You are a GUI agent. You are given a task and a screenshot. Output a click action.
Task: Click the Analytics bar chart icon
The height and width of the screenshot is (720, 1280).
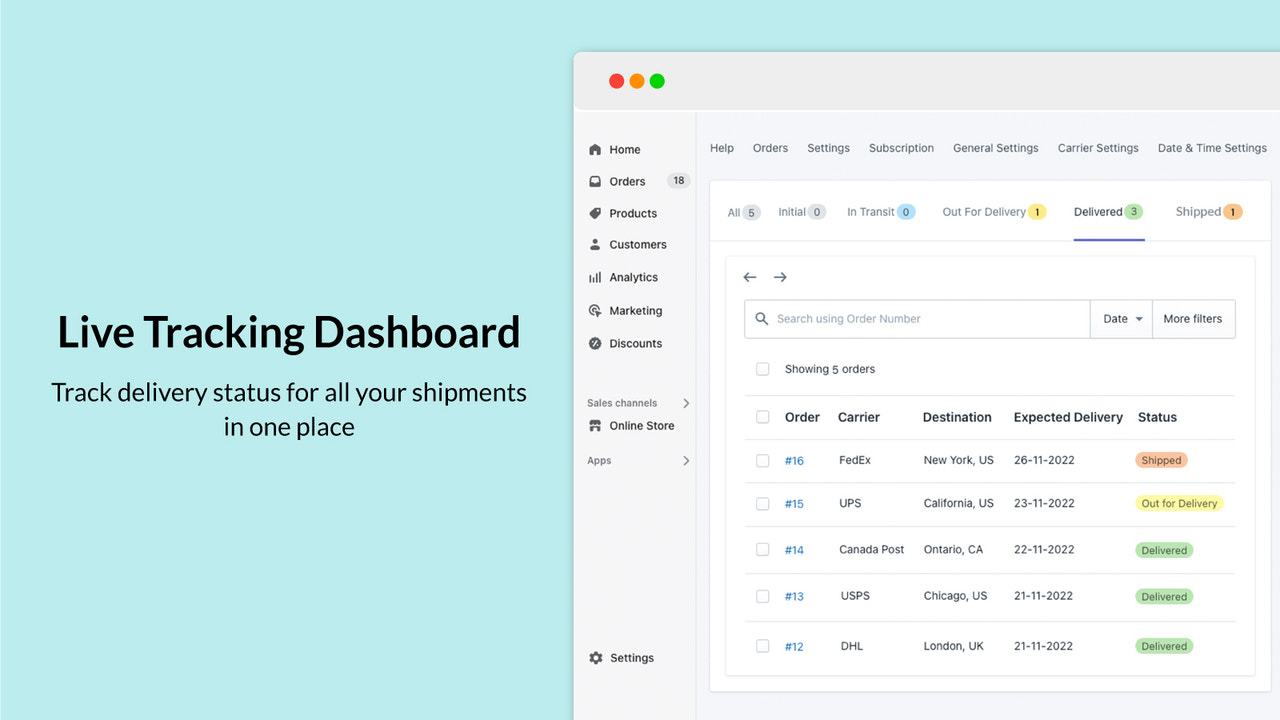coord(596,277)
